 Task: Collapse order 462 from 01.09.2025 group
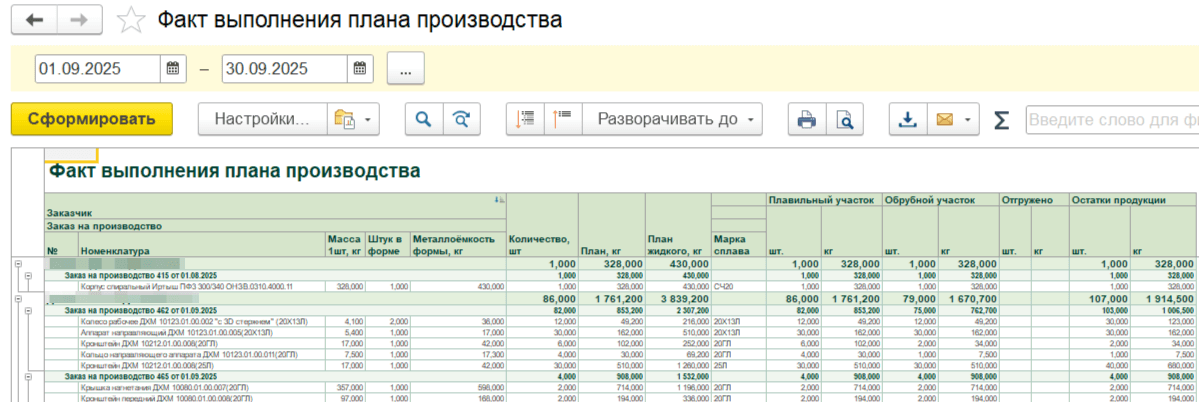[x=28, y=311]
